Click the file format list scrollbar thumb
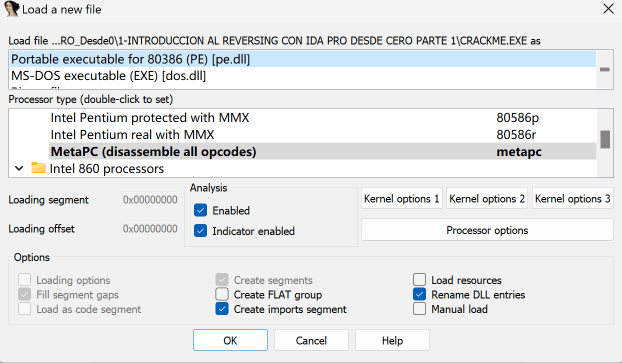 [605, 69]
